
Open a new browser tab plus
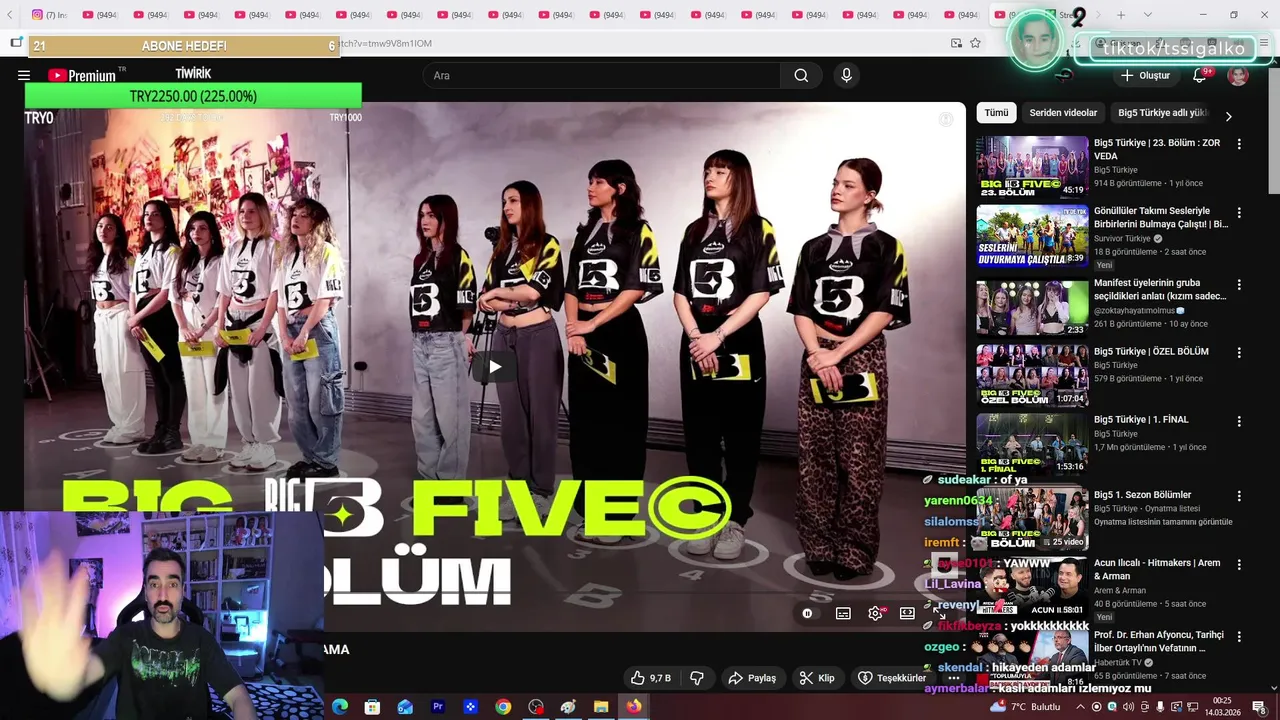[x=1121, y=15]
